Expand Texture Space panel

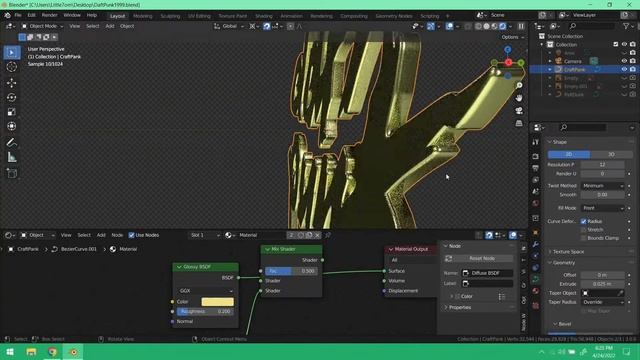[x=569, y=252]
